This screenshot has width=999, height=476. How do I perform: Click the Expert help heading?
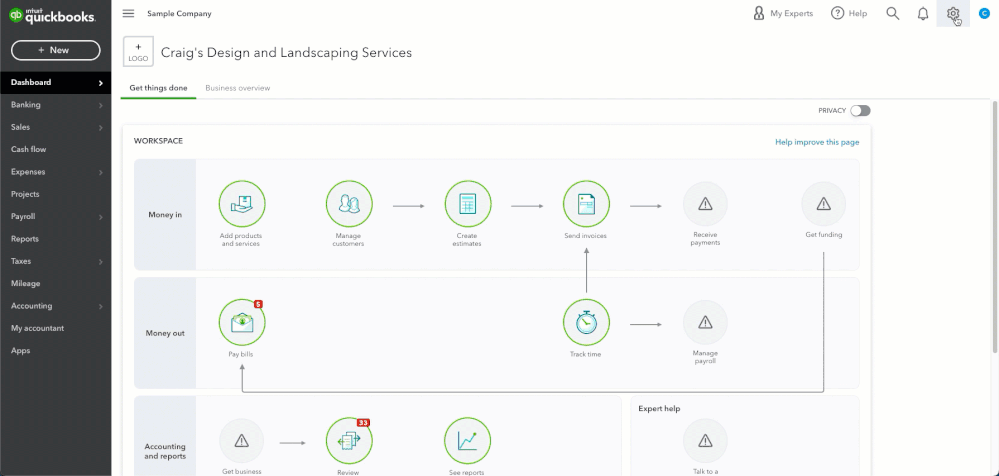pyautogui.click(x=659, y=408)
